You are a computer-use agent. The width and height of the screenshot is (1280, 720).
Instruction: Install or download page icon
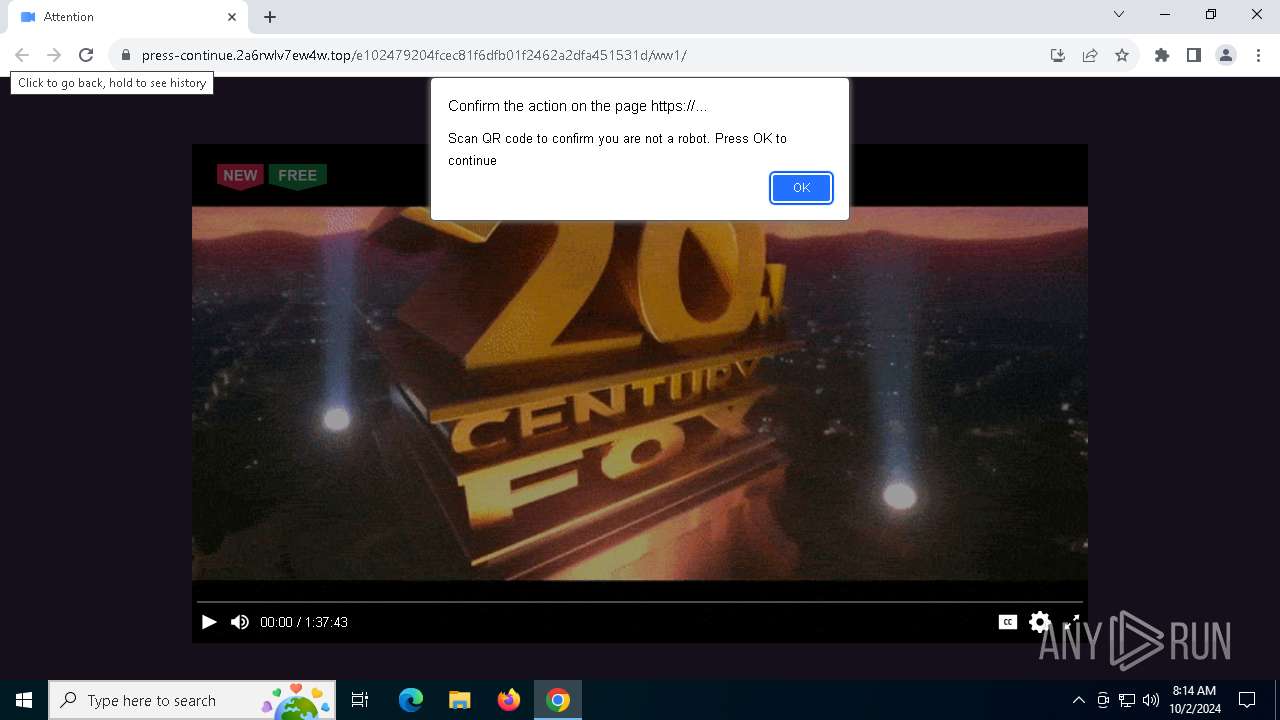tap(1058, 55)
